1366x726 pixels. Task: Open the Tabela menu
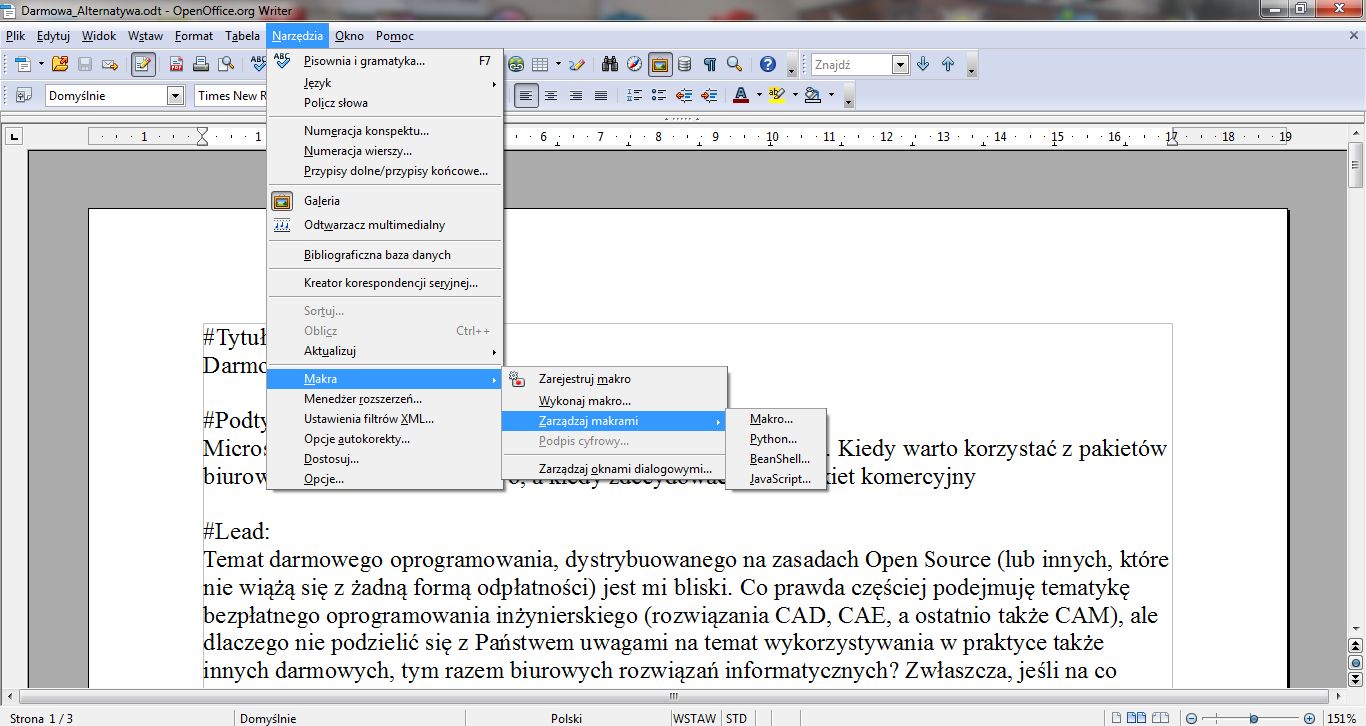point(242,36)
